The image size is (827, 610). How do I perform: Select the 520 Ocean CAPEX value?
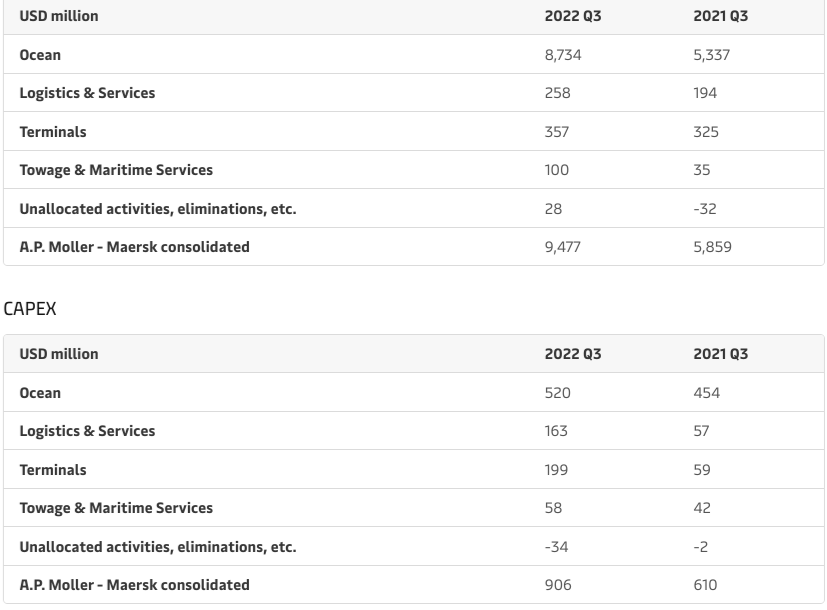[557, 393]
